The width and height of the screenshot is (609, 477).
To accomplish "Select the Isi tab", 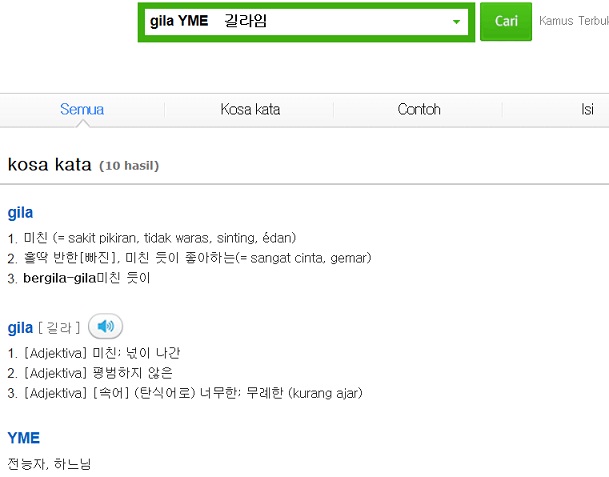I will pyautogui.click(x=587, y=110).
